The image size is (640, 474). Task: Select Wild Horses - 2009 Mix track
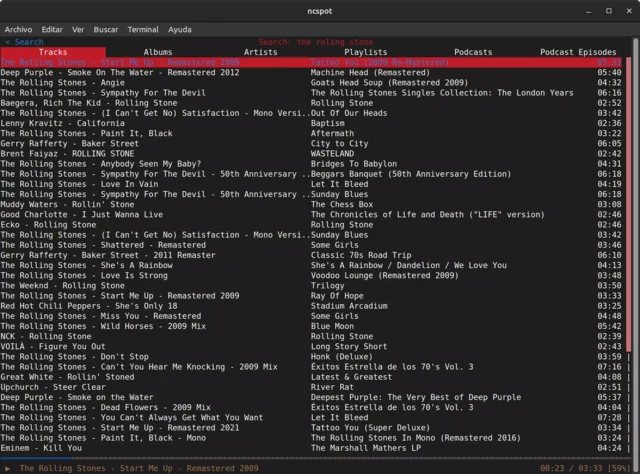(311, 326)
